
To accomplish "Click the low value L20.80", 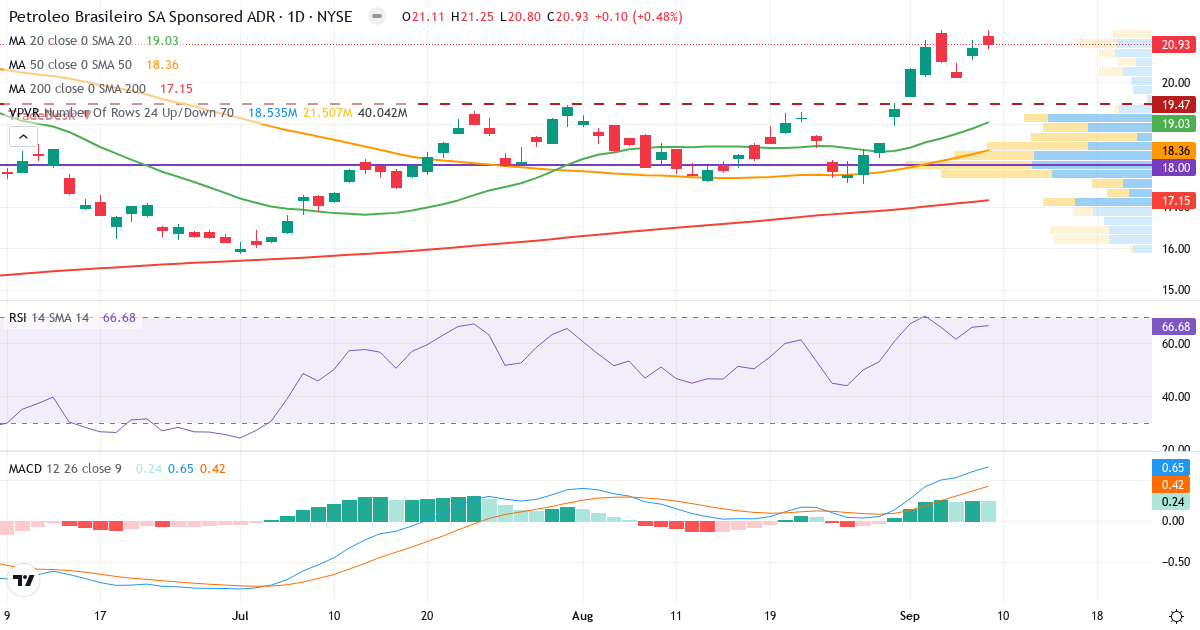I will (520, 16).
